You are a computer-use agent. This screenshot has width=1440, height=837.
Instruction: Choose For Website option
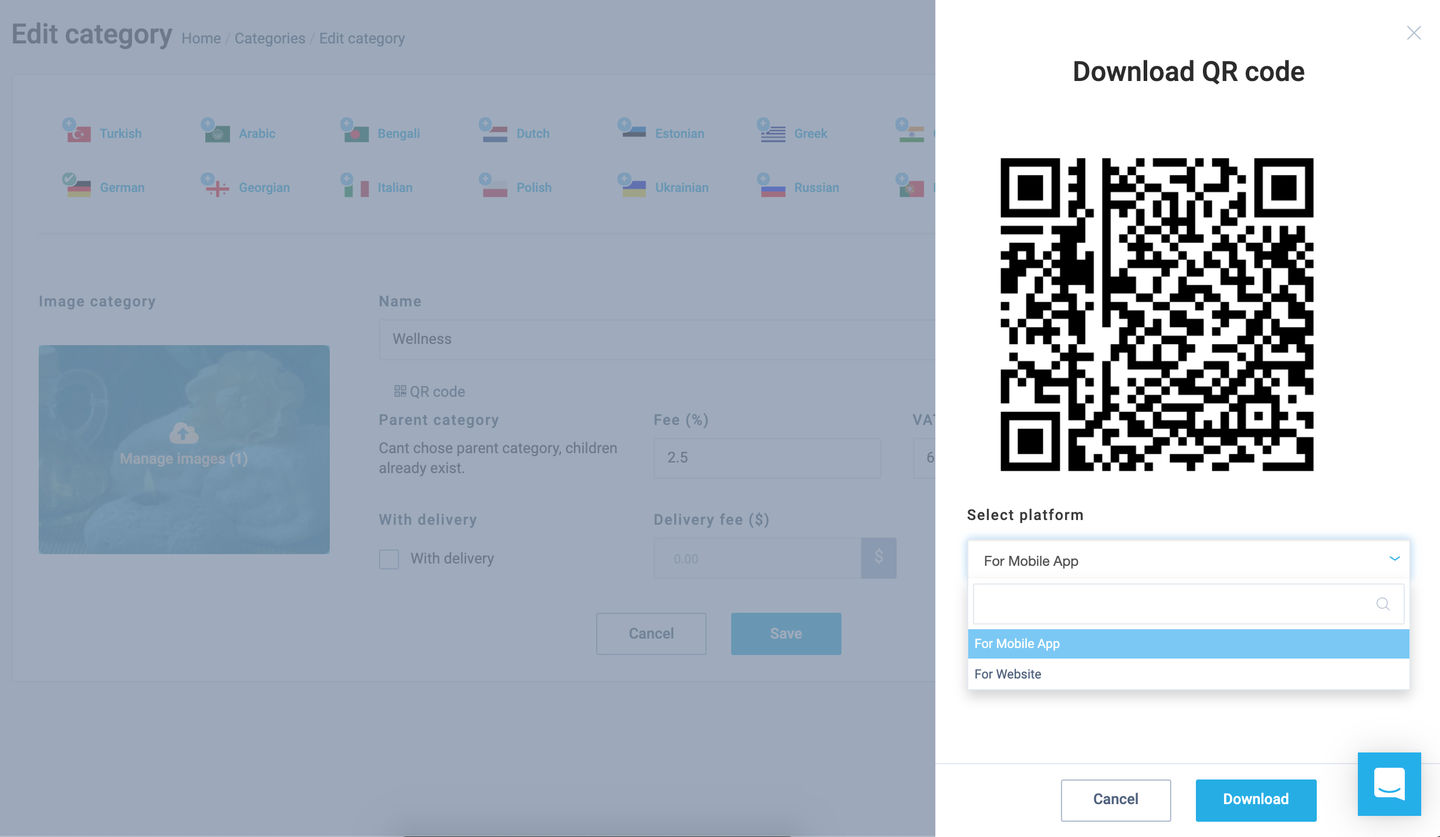pyautogui.click(x=1188, y=674)
